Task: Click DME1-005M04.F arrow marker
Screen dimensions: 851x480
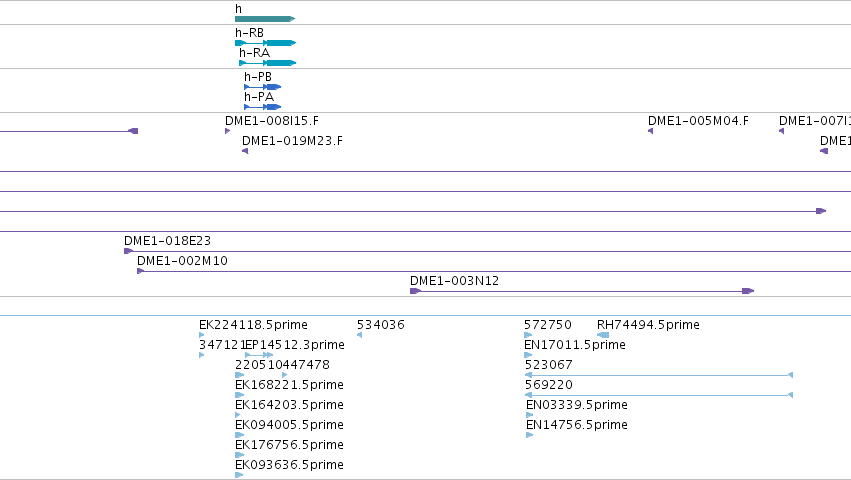Action: (x=650, y=131)
